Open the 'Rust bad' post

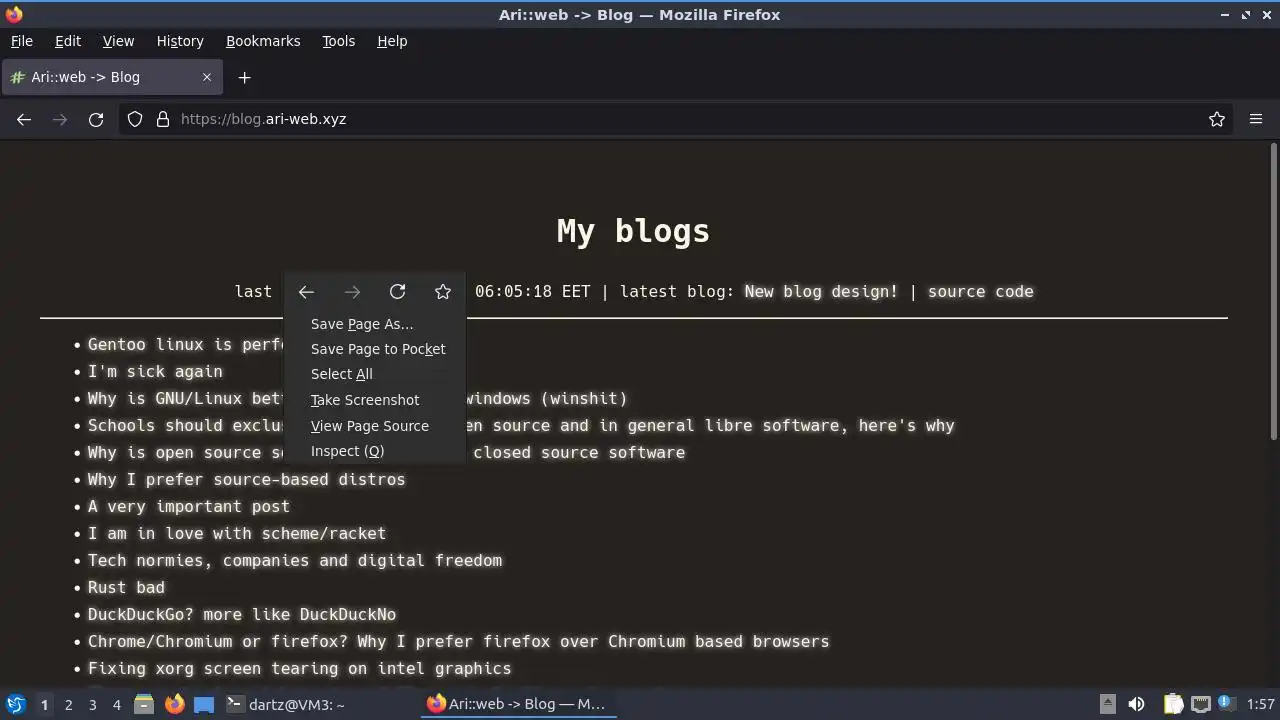click(126, 587)
